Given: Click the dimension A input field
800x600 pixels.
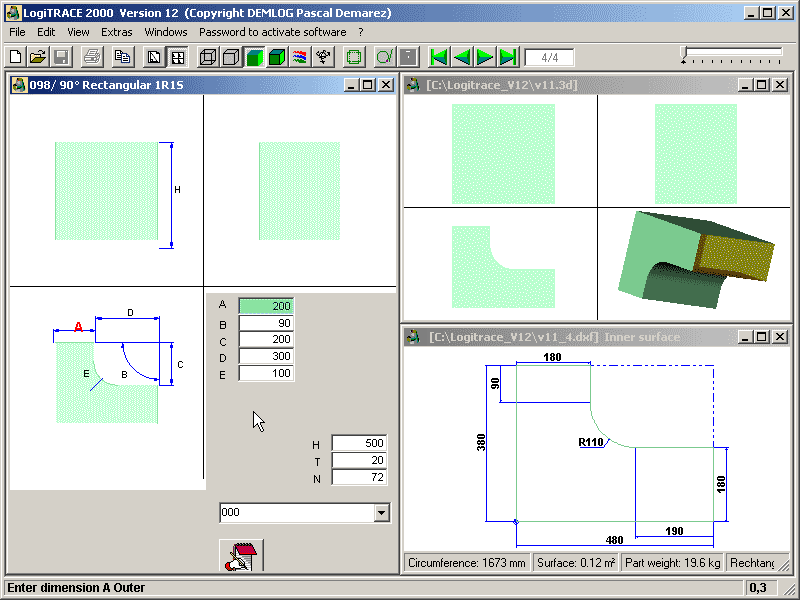Looking at the screenshot, I should pyautogui.click(x=266, y=306).
